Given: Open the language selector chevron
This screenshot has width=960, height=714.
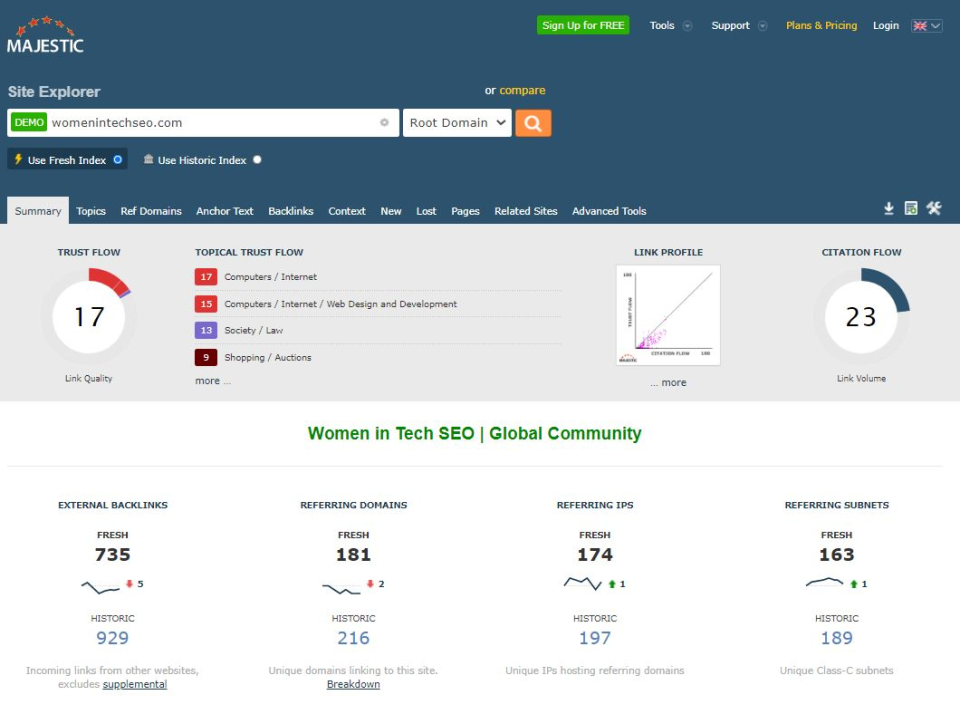Looking at the screenshot, I should coord(935,26).
